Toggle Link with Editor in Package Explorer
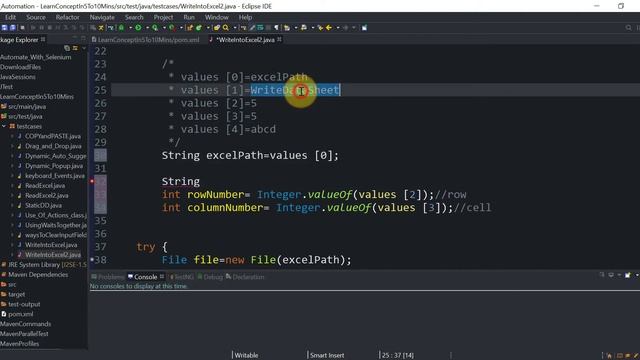The image size is (640, 360). [x=75, y=48]
